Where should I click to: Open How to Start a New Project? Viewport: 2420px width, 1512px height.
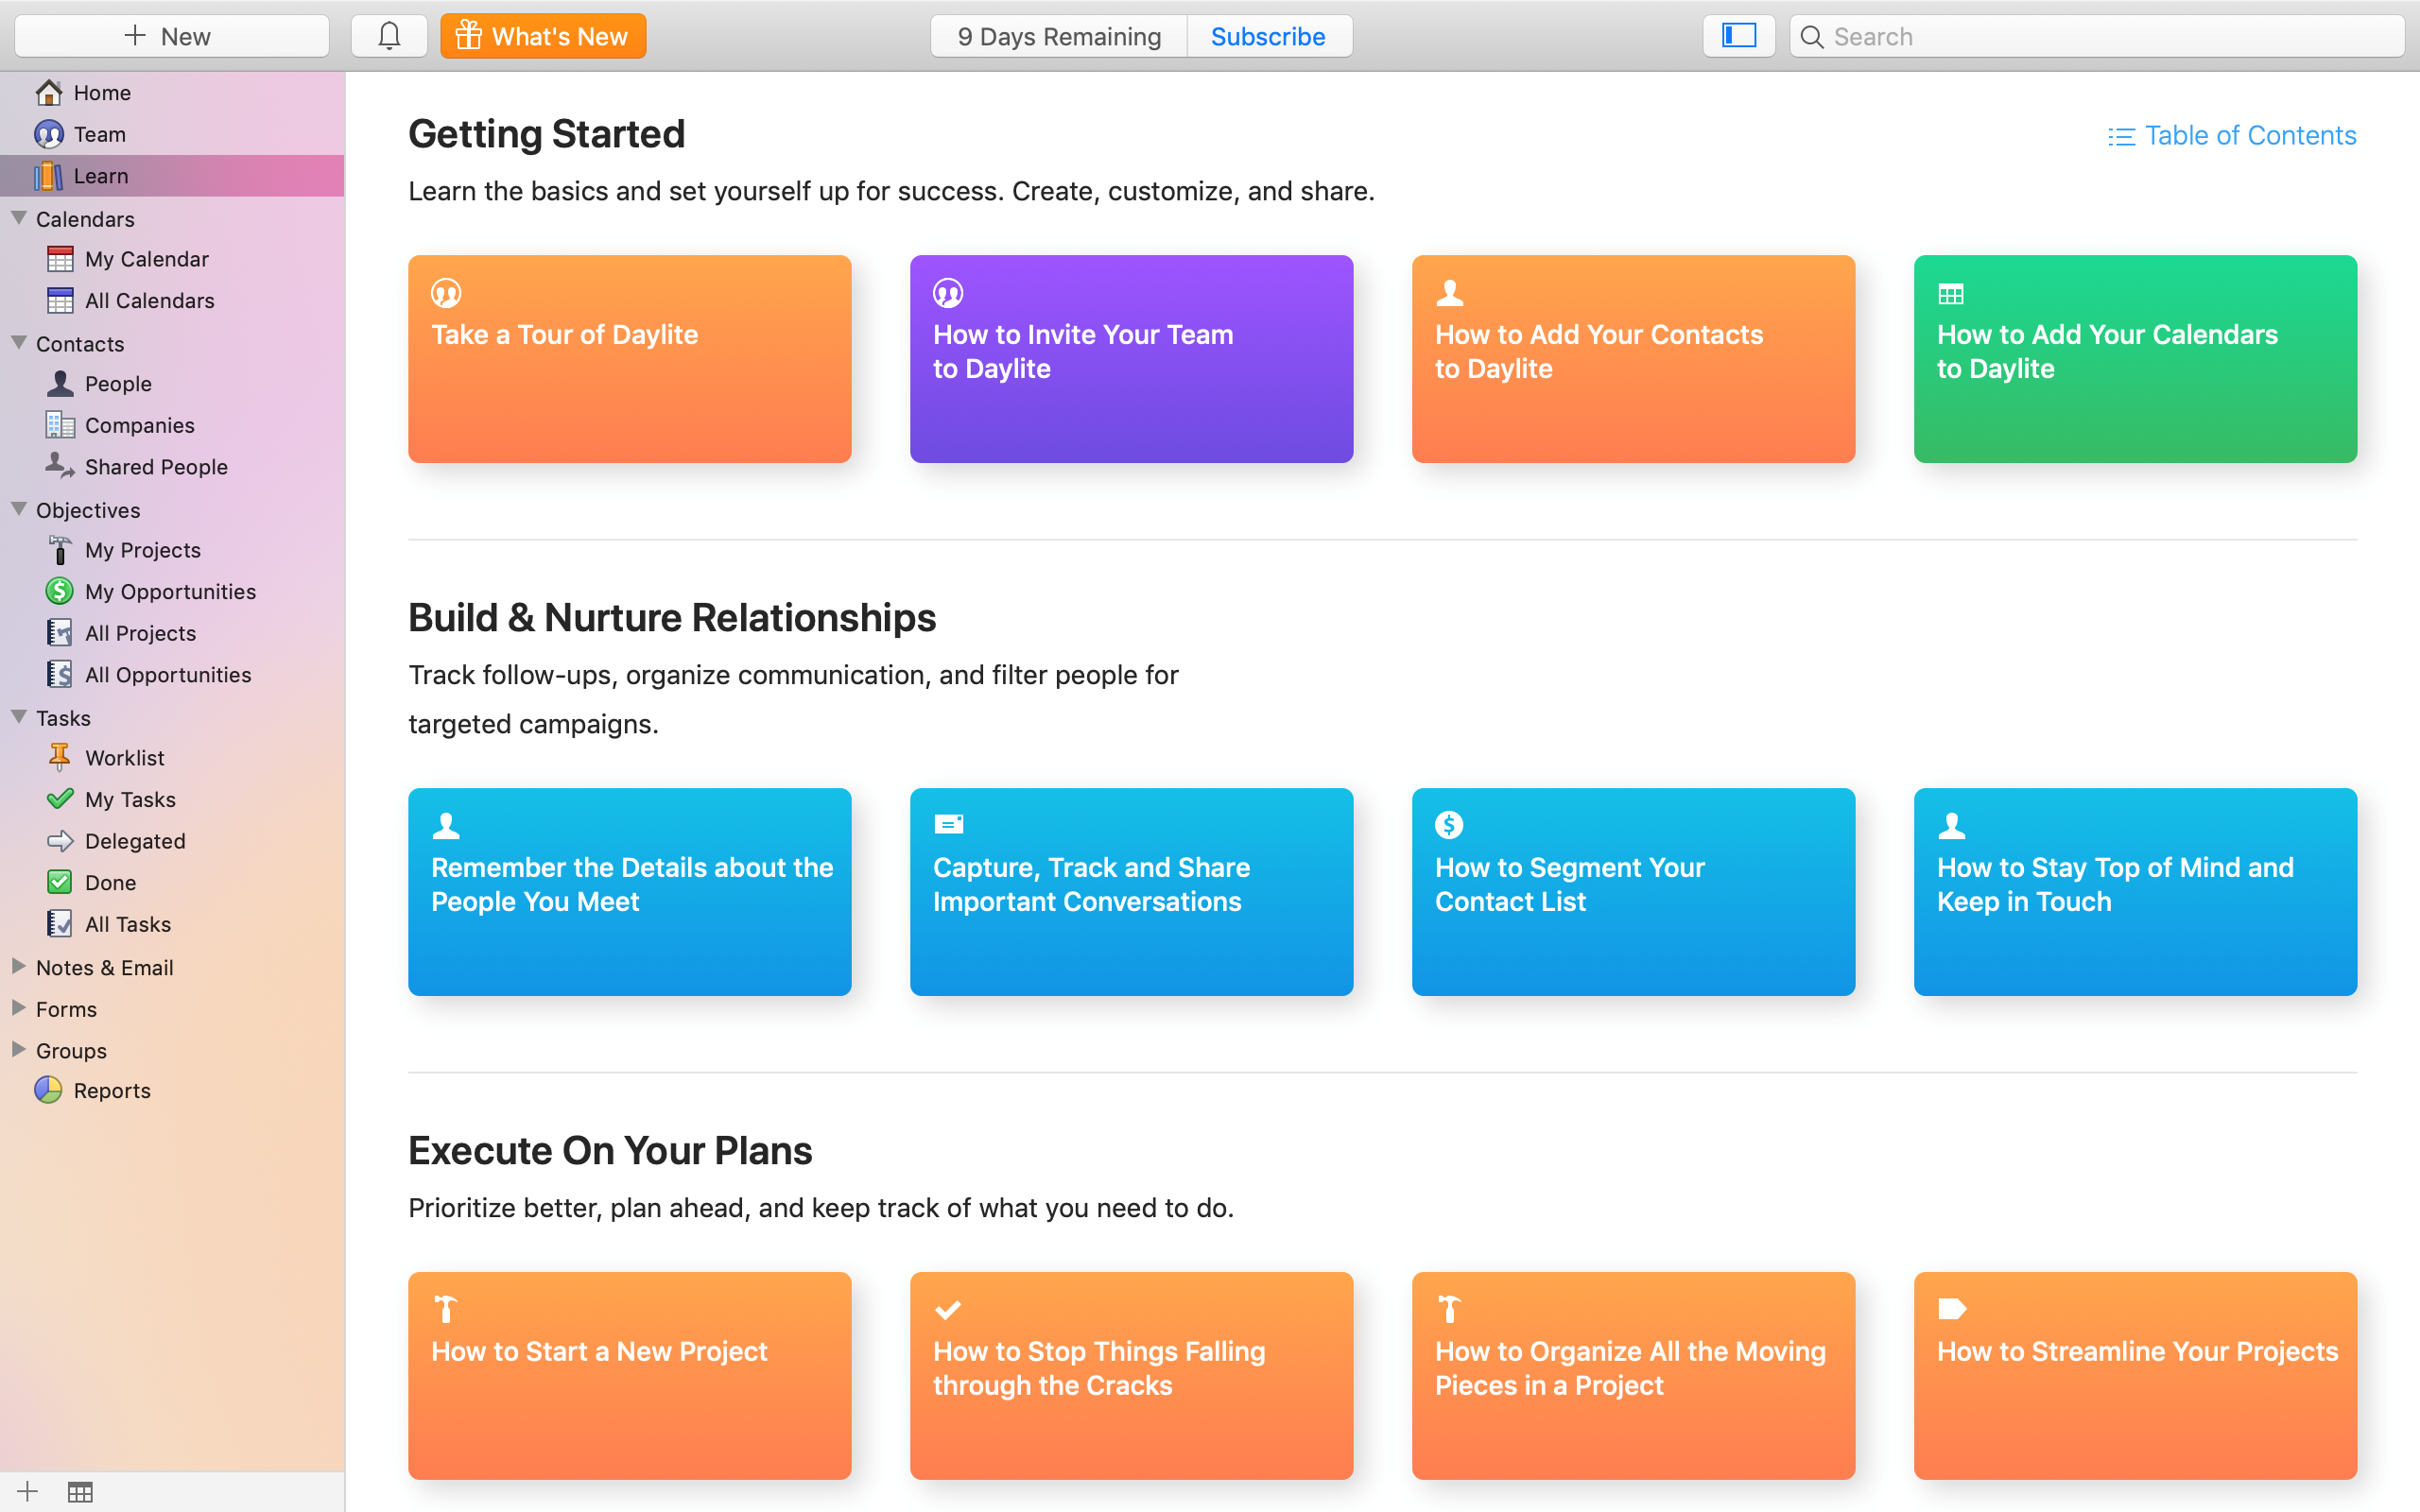(x=630, y=1376)
